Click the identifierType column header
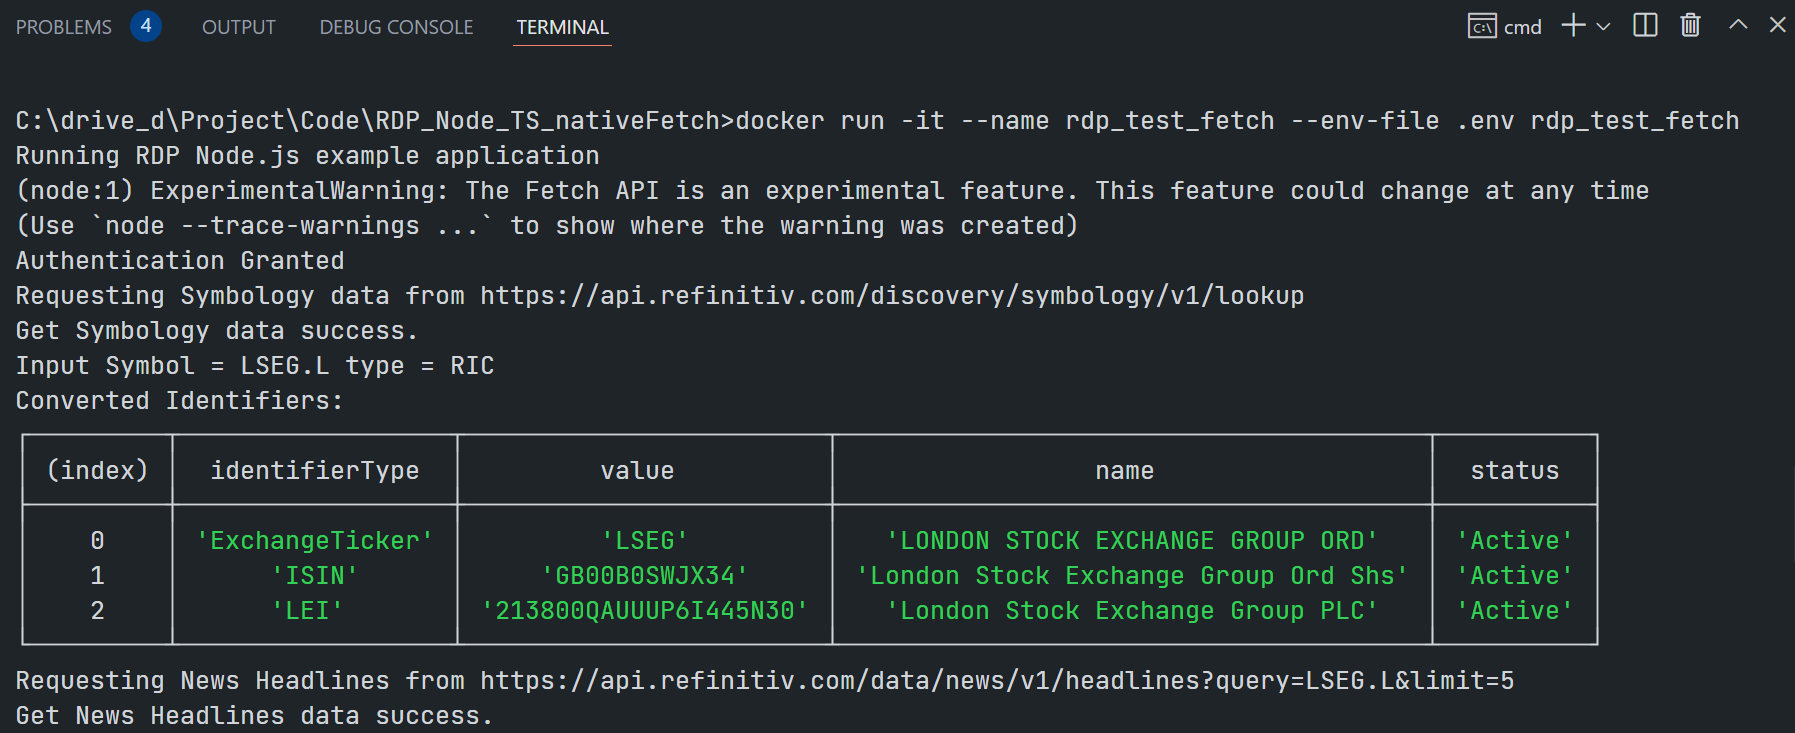 pos(315,471)
